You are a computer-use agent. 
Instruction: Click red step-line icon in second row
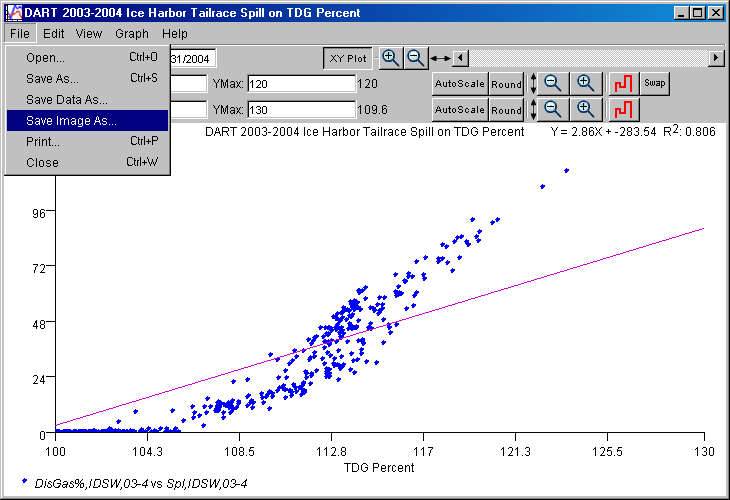tap(623, 109)
